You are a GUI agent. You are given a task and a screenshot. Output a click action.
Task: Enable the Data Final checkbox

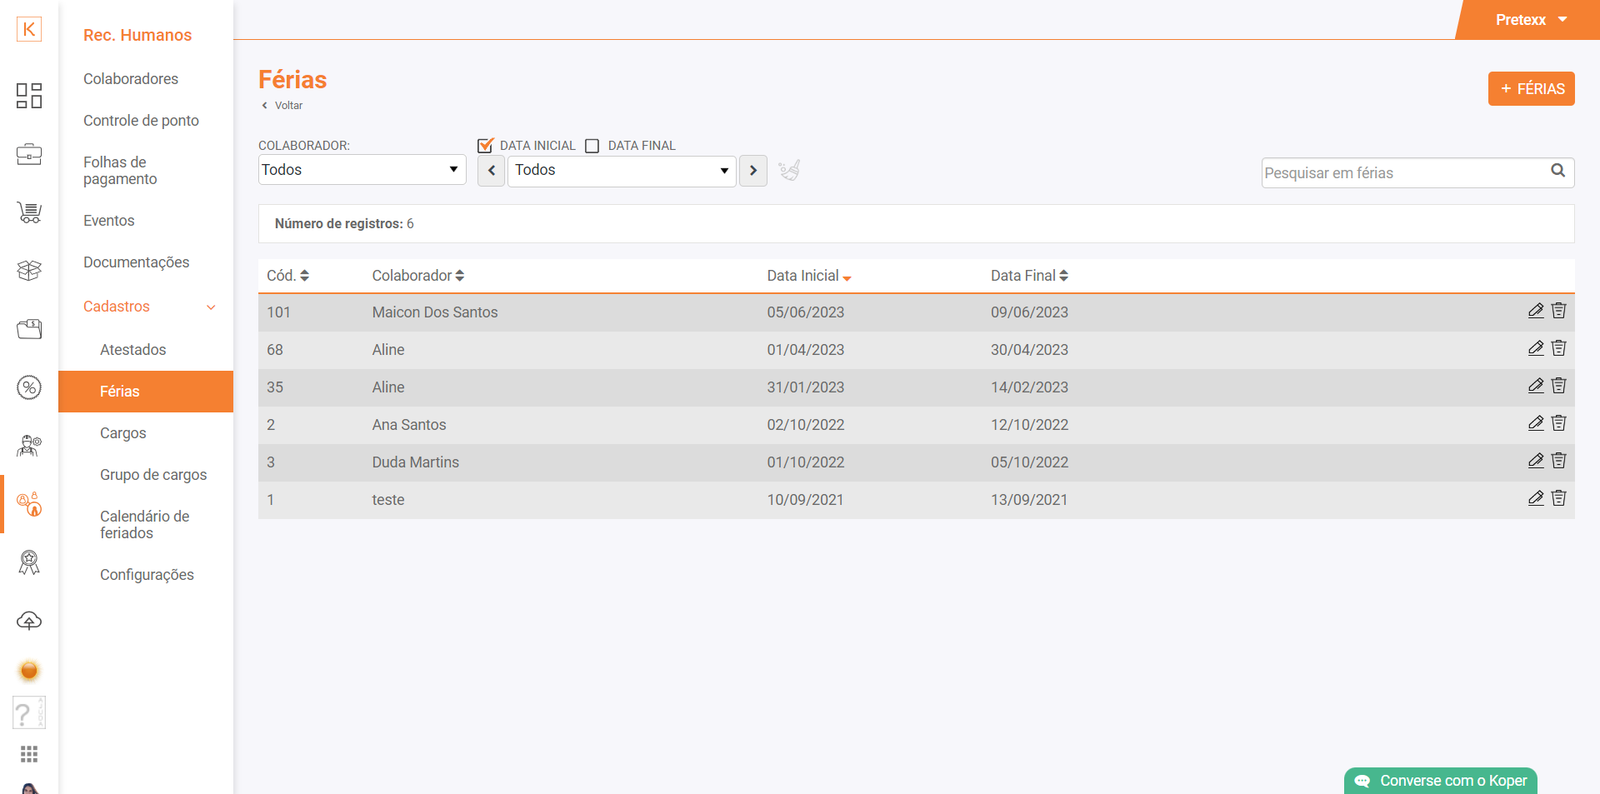coord(592,146)
